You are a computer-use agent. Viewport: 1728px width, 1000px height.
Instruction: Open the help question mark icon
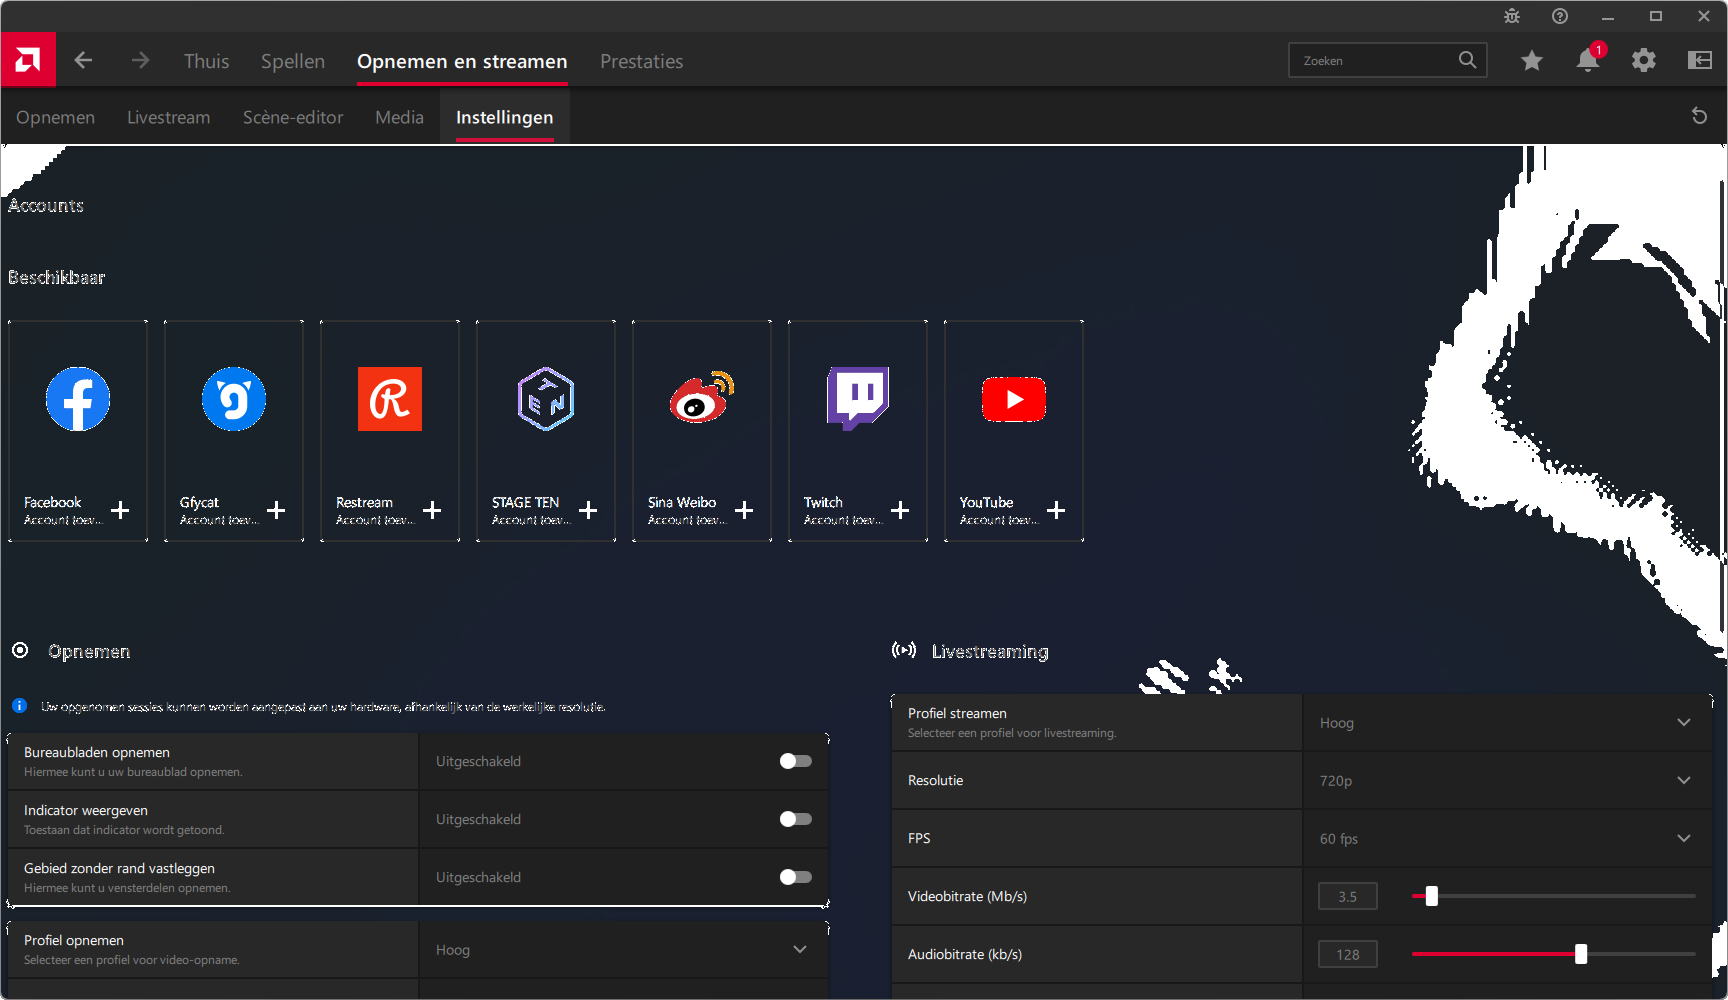click(x=1560, y=16)
